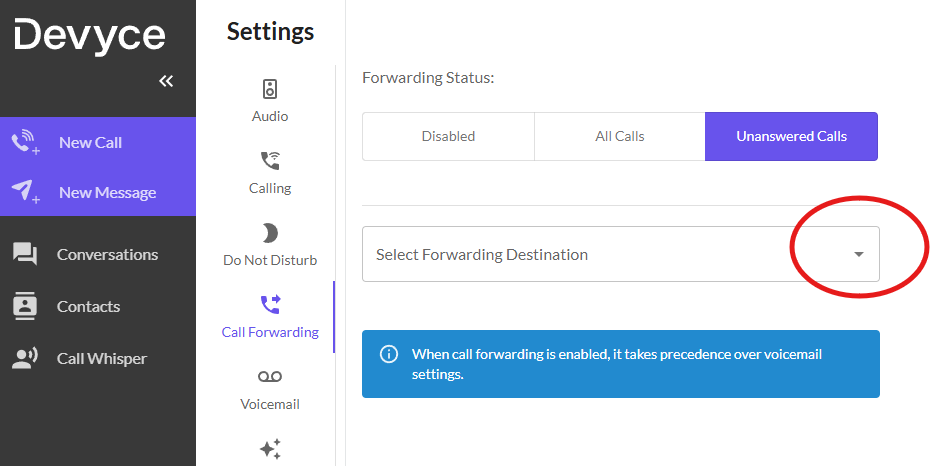
Task: Click the New Call phone icon
Action: coord(25,143)
